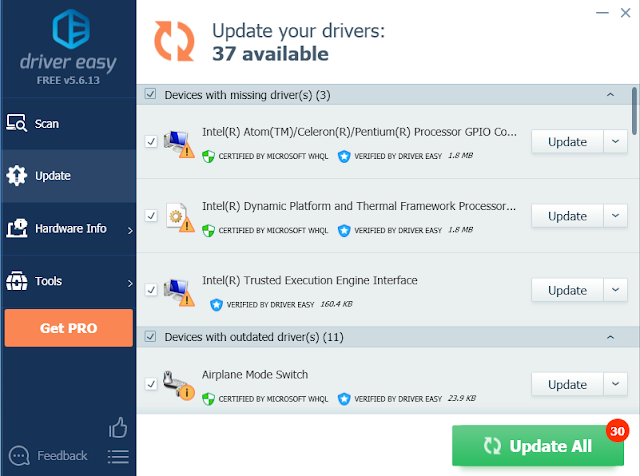Click the thumbs-up like icon

point(118,427)
